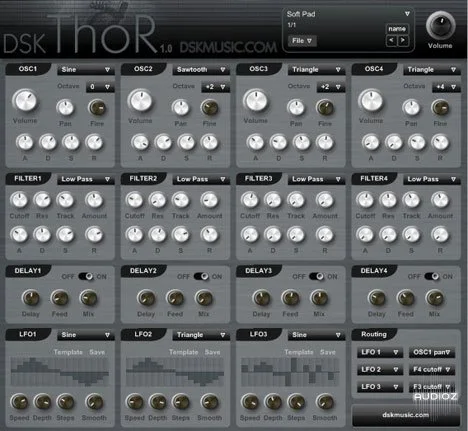Viewport: 468px width, 431px height.
Task: Go to the next preset arrow
Action: pos(403,41)
